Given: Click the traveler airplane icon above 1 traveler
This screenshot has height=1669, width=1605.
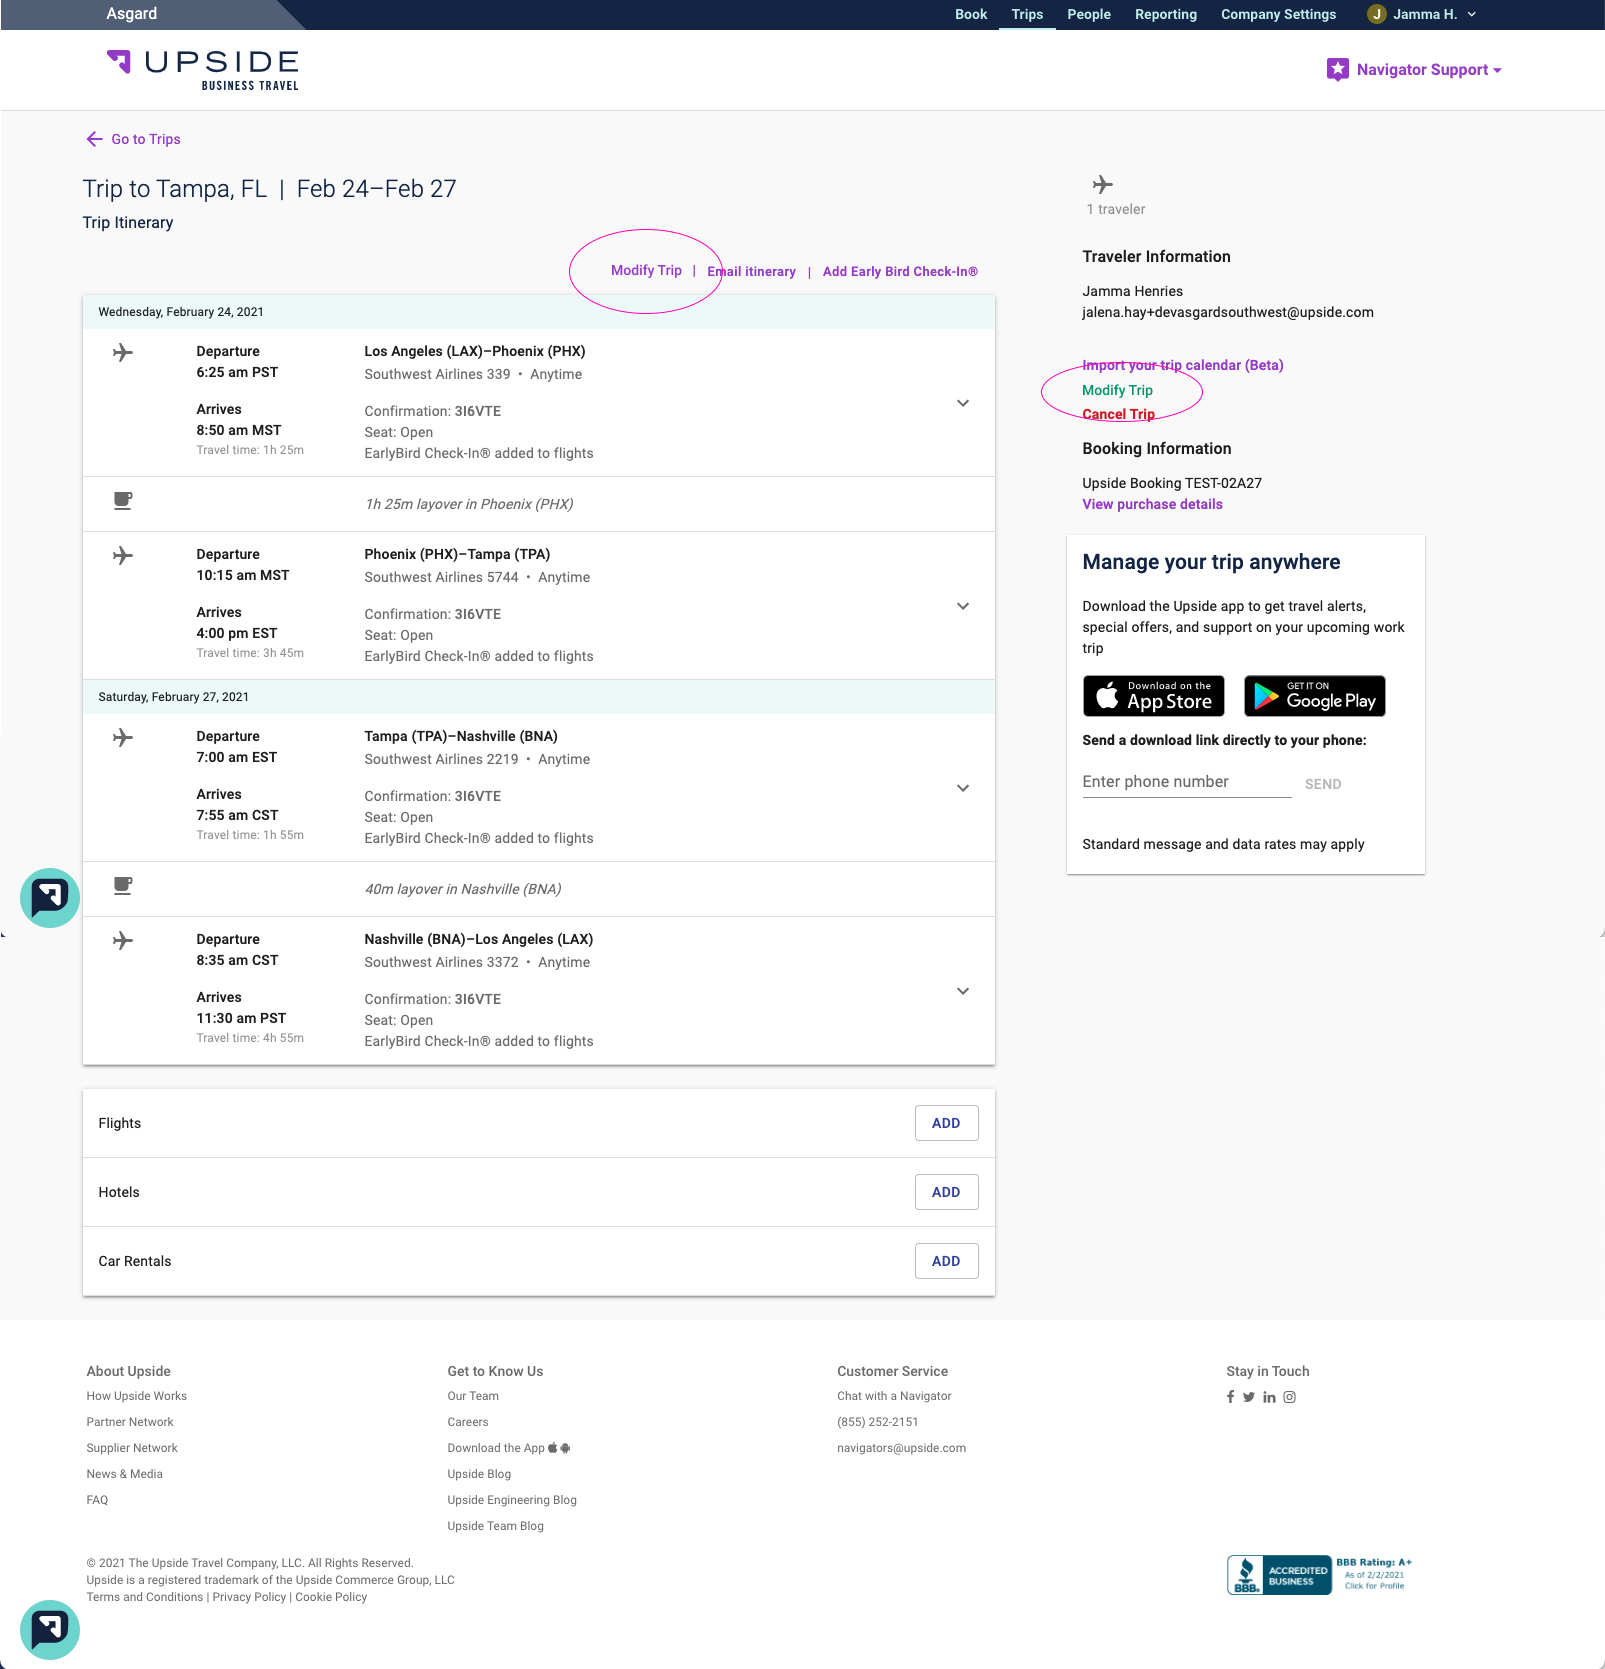Looking at the screenshot, I should point(1102,184).
